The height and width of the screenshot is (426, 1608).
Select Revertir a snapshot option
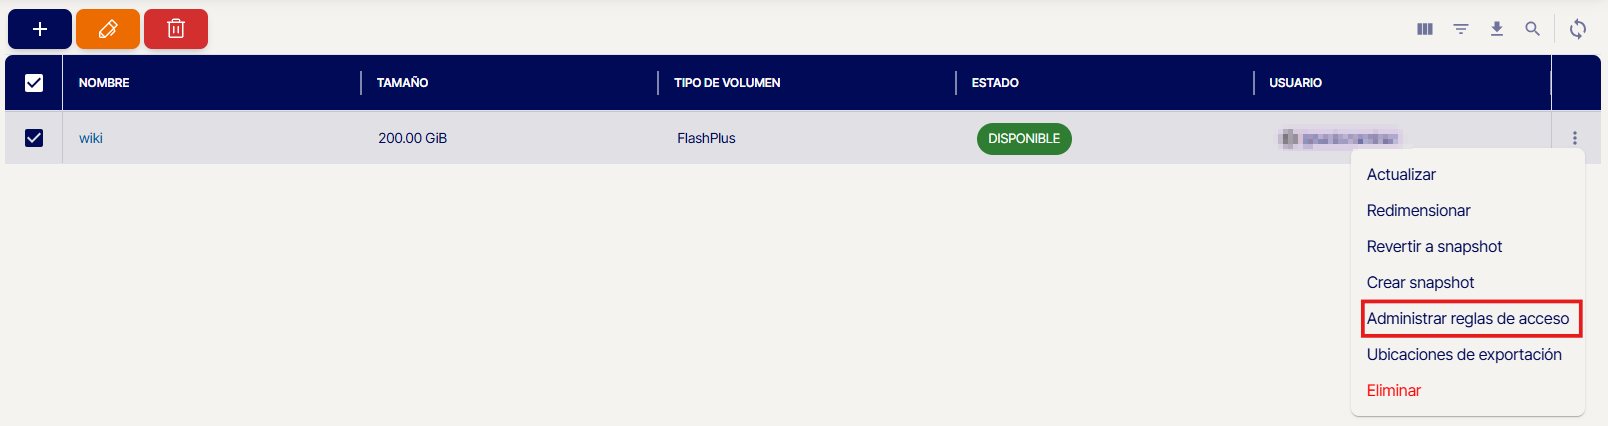coord(1434,247)
